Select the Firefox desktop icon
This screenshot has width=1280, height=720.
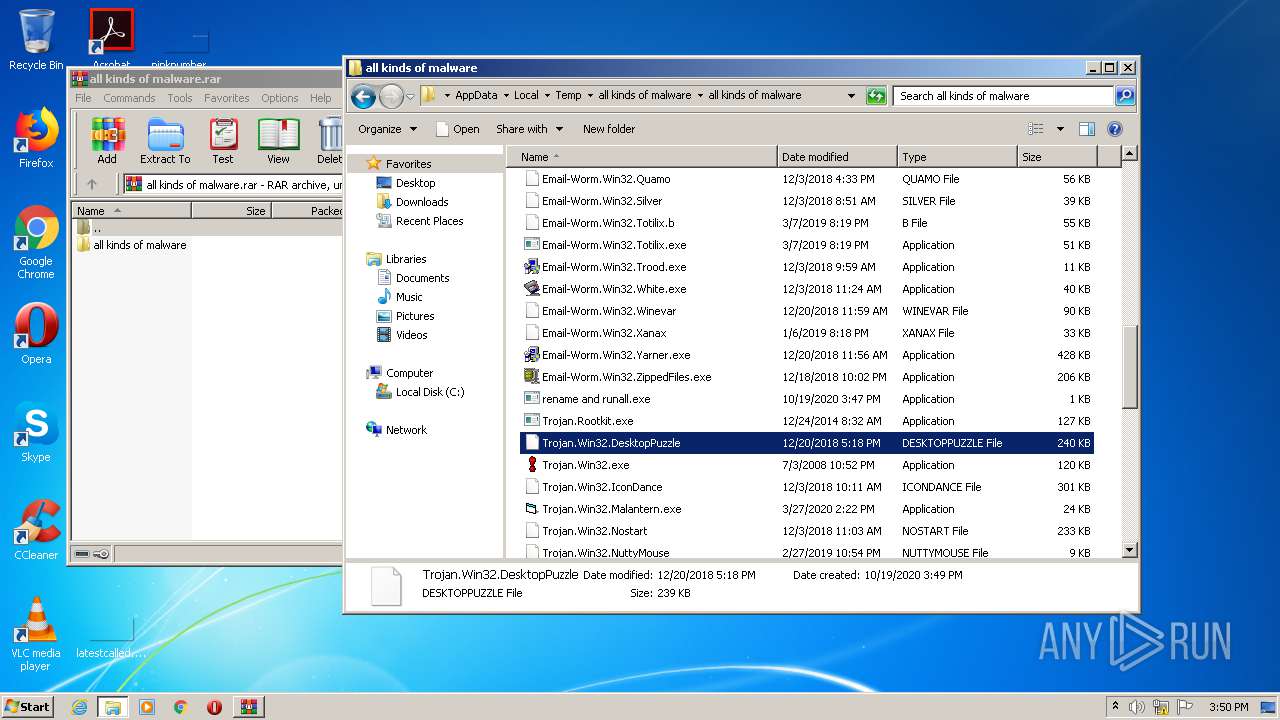(36, 138)
